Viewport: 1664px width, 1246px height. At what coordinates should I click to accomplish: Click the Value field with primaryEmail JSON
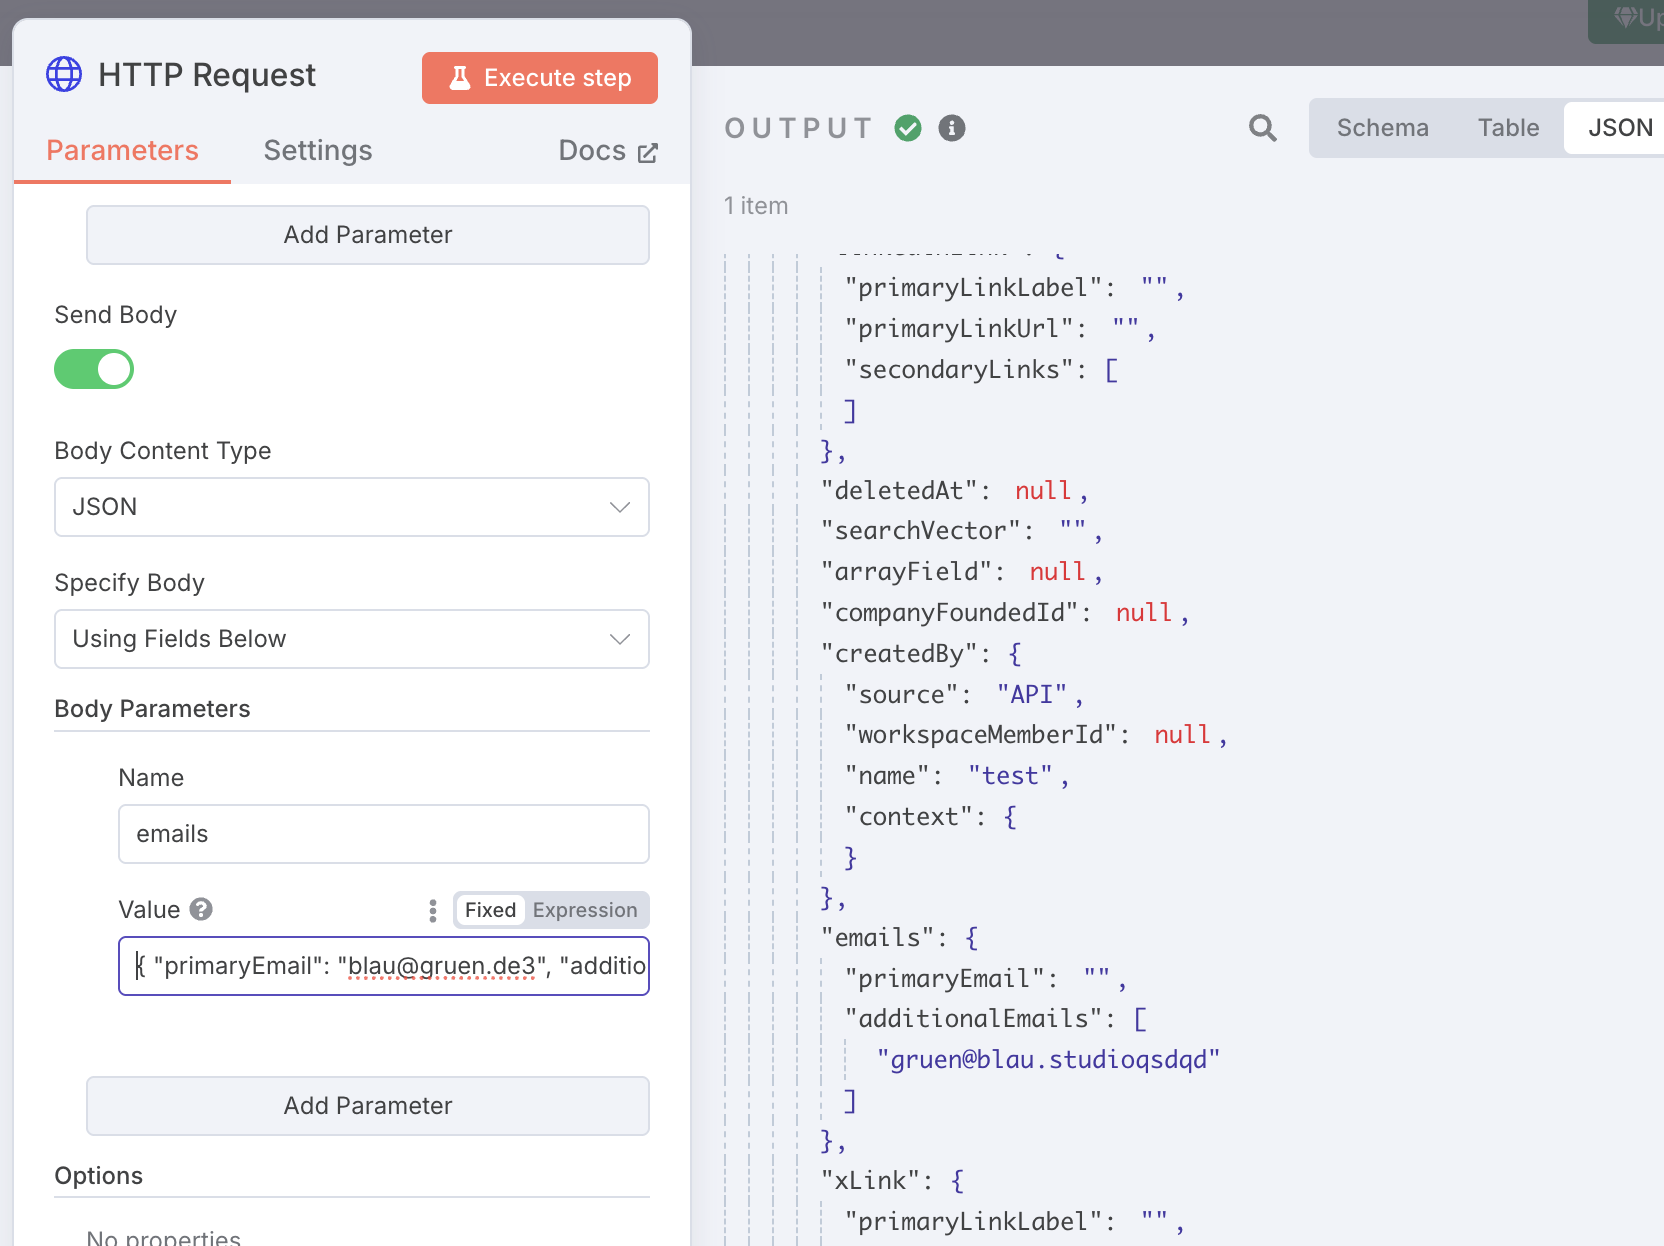point(384,966)
